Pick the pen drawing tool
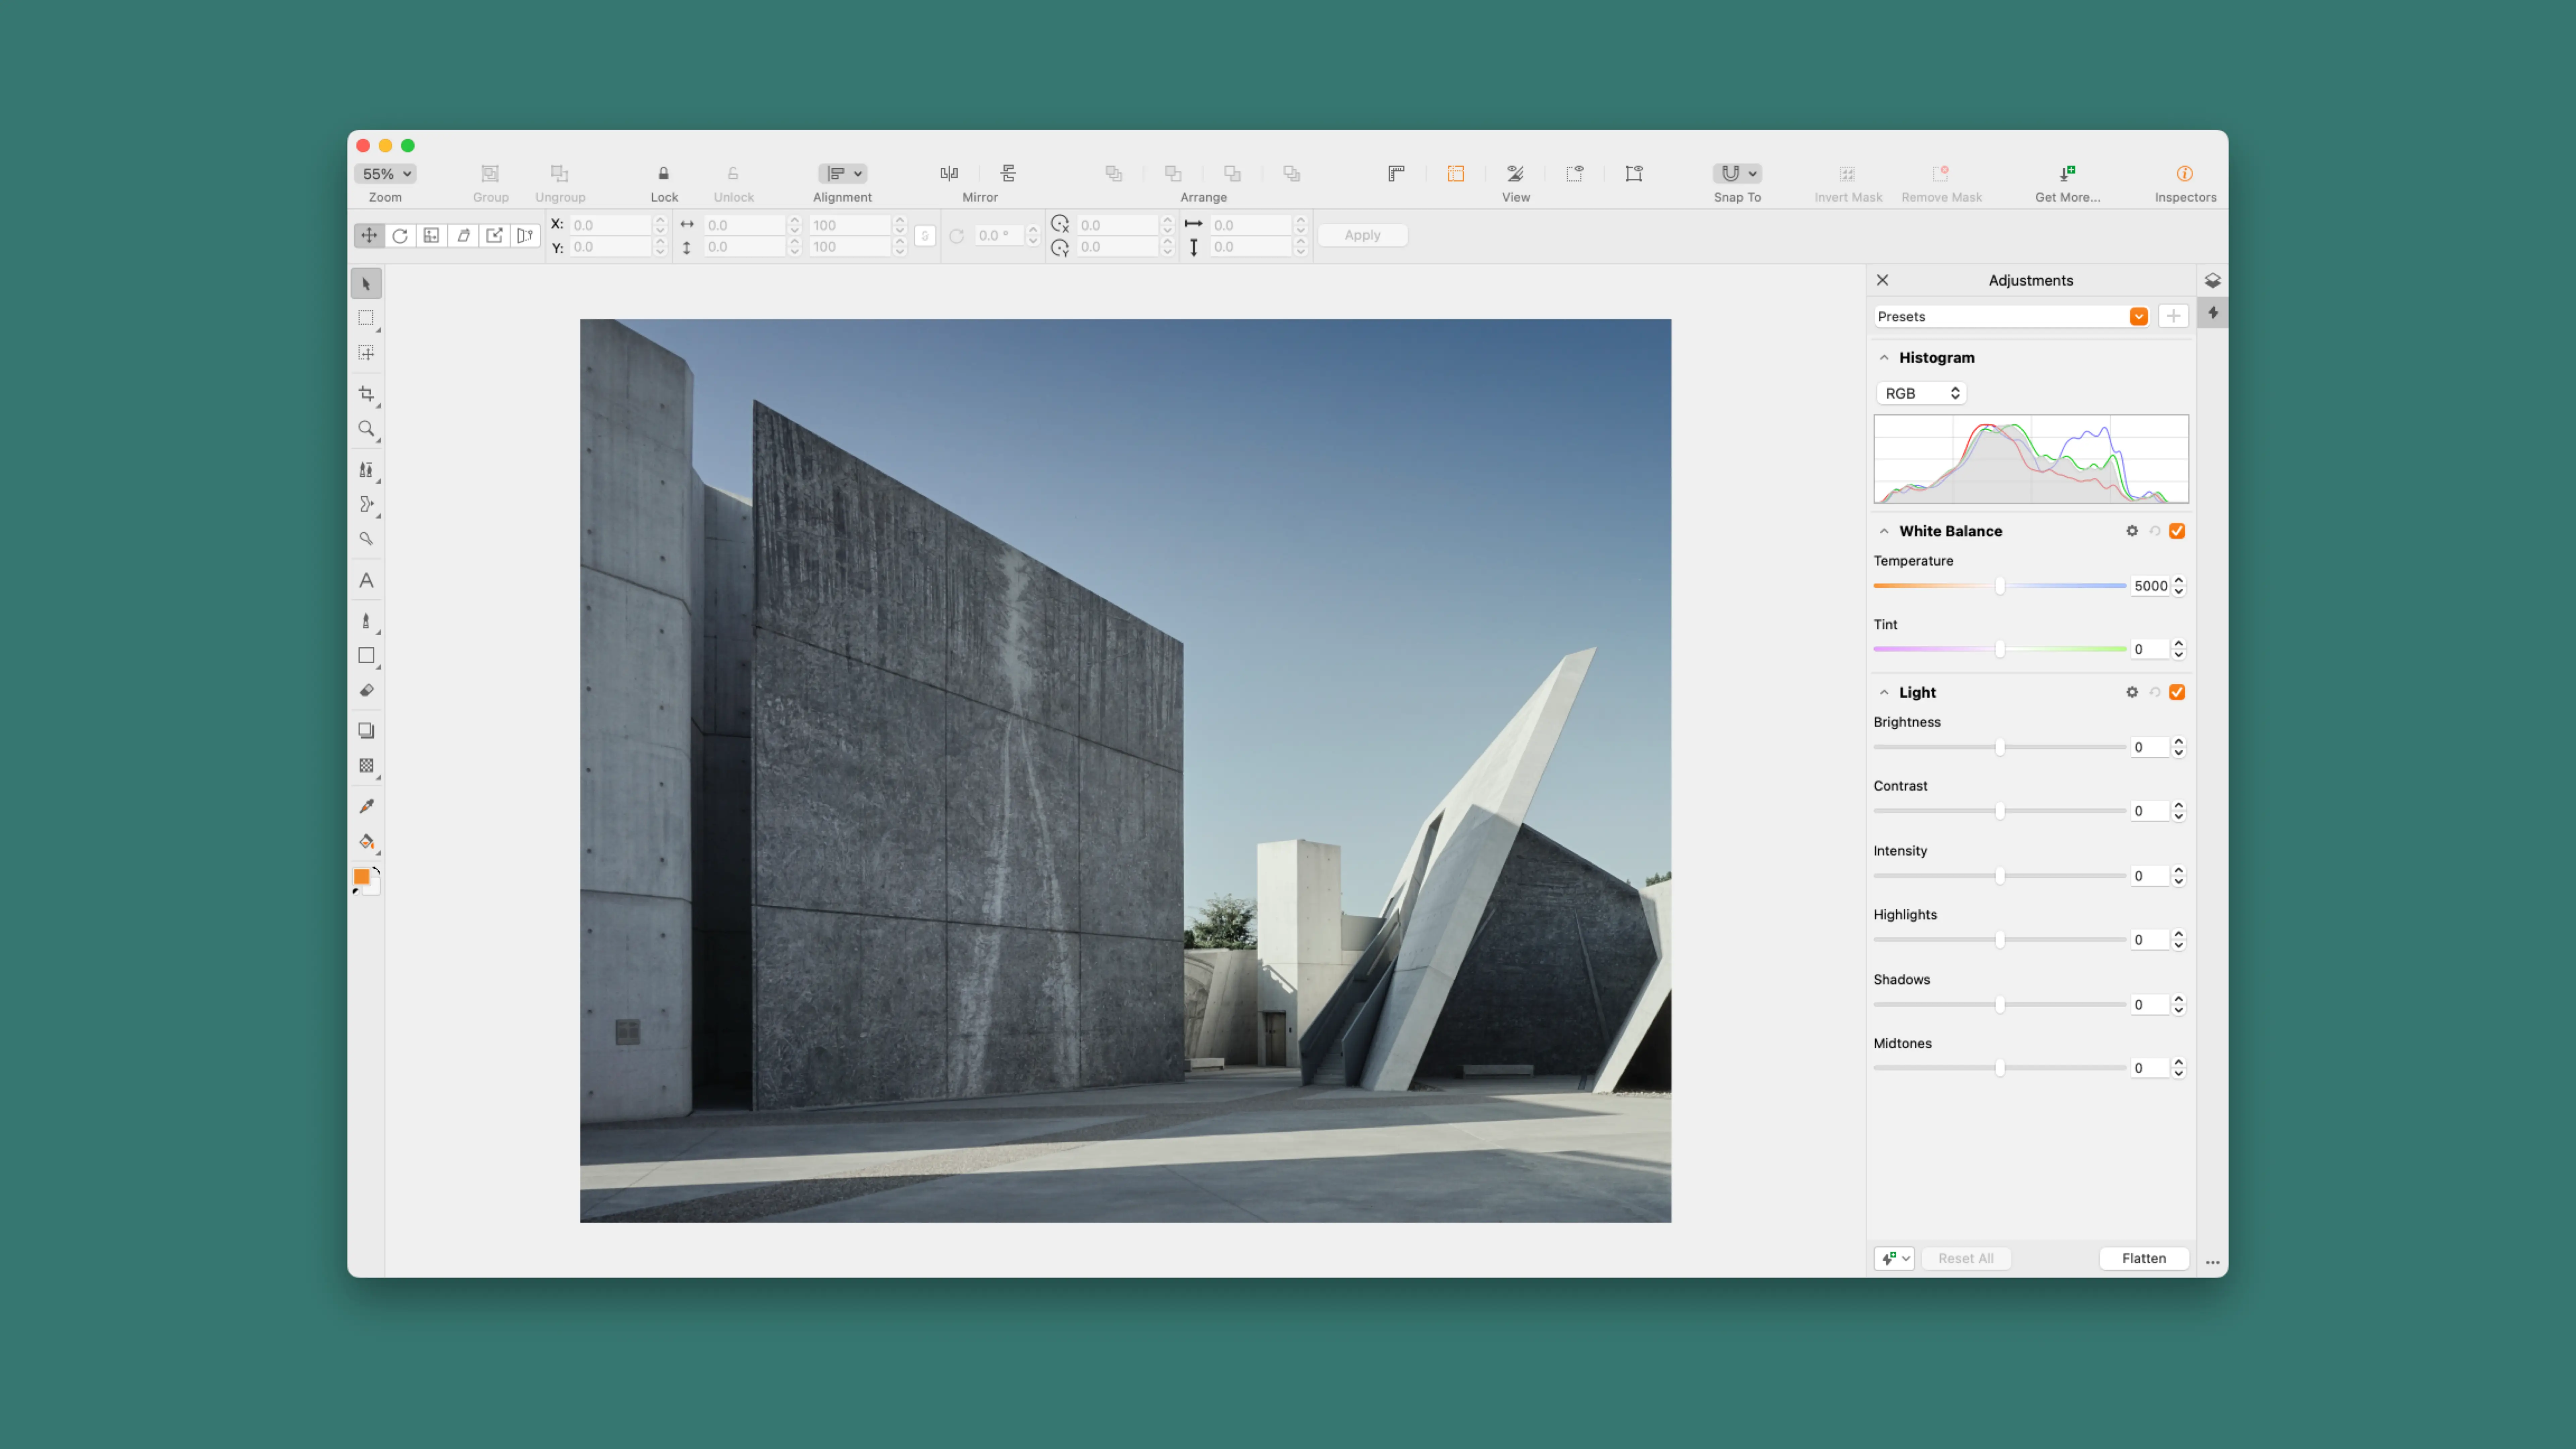Viewport: 2576px width, 1449px height. 366,621
